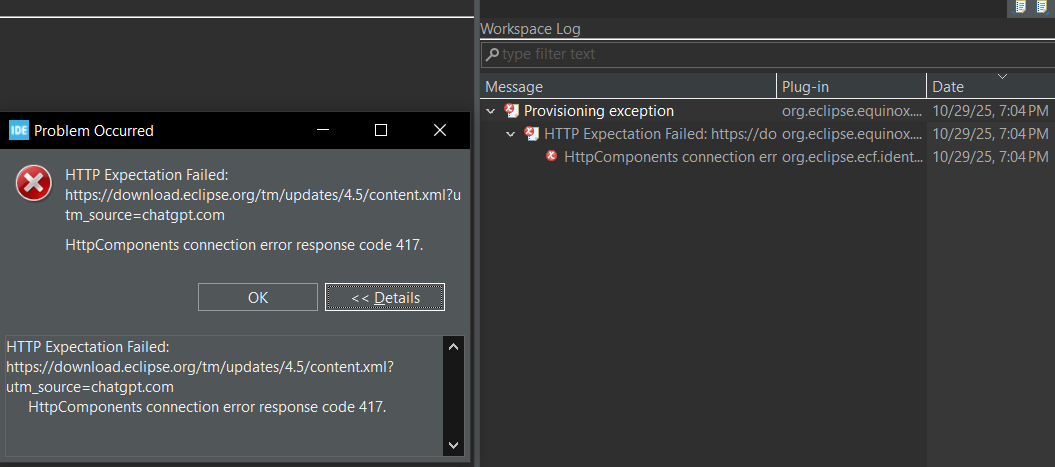Click the scroll down arrow in details box
1055x467 pixels.
pos(453,444)
